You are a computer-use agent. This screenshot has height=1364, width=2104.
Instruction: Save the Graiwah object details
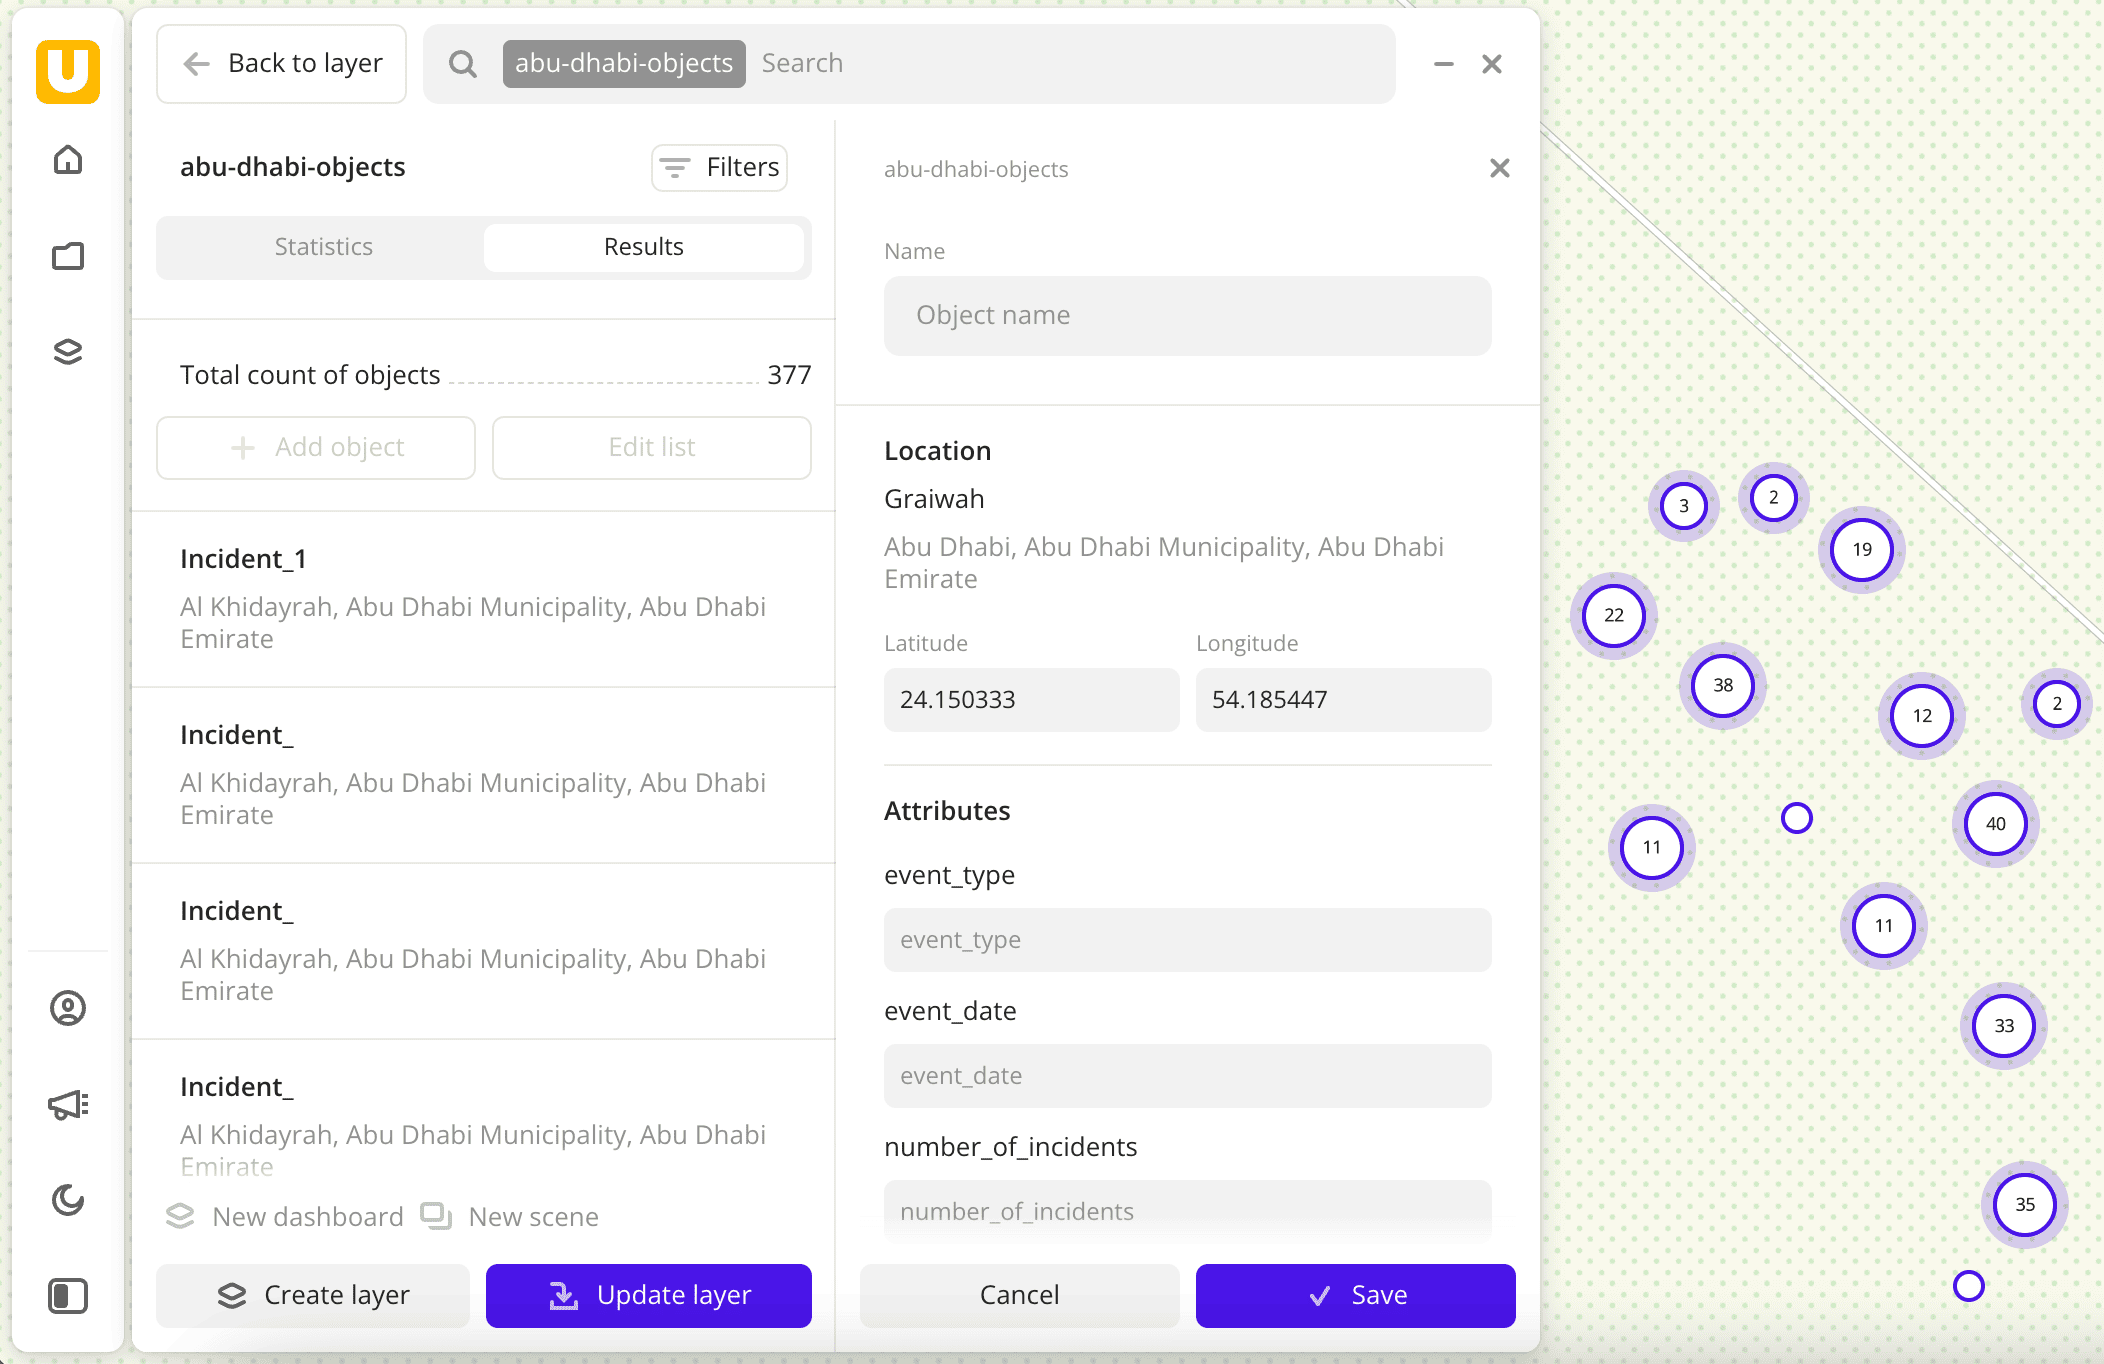point(1356,1295)
